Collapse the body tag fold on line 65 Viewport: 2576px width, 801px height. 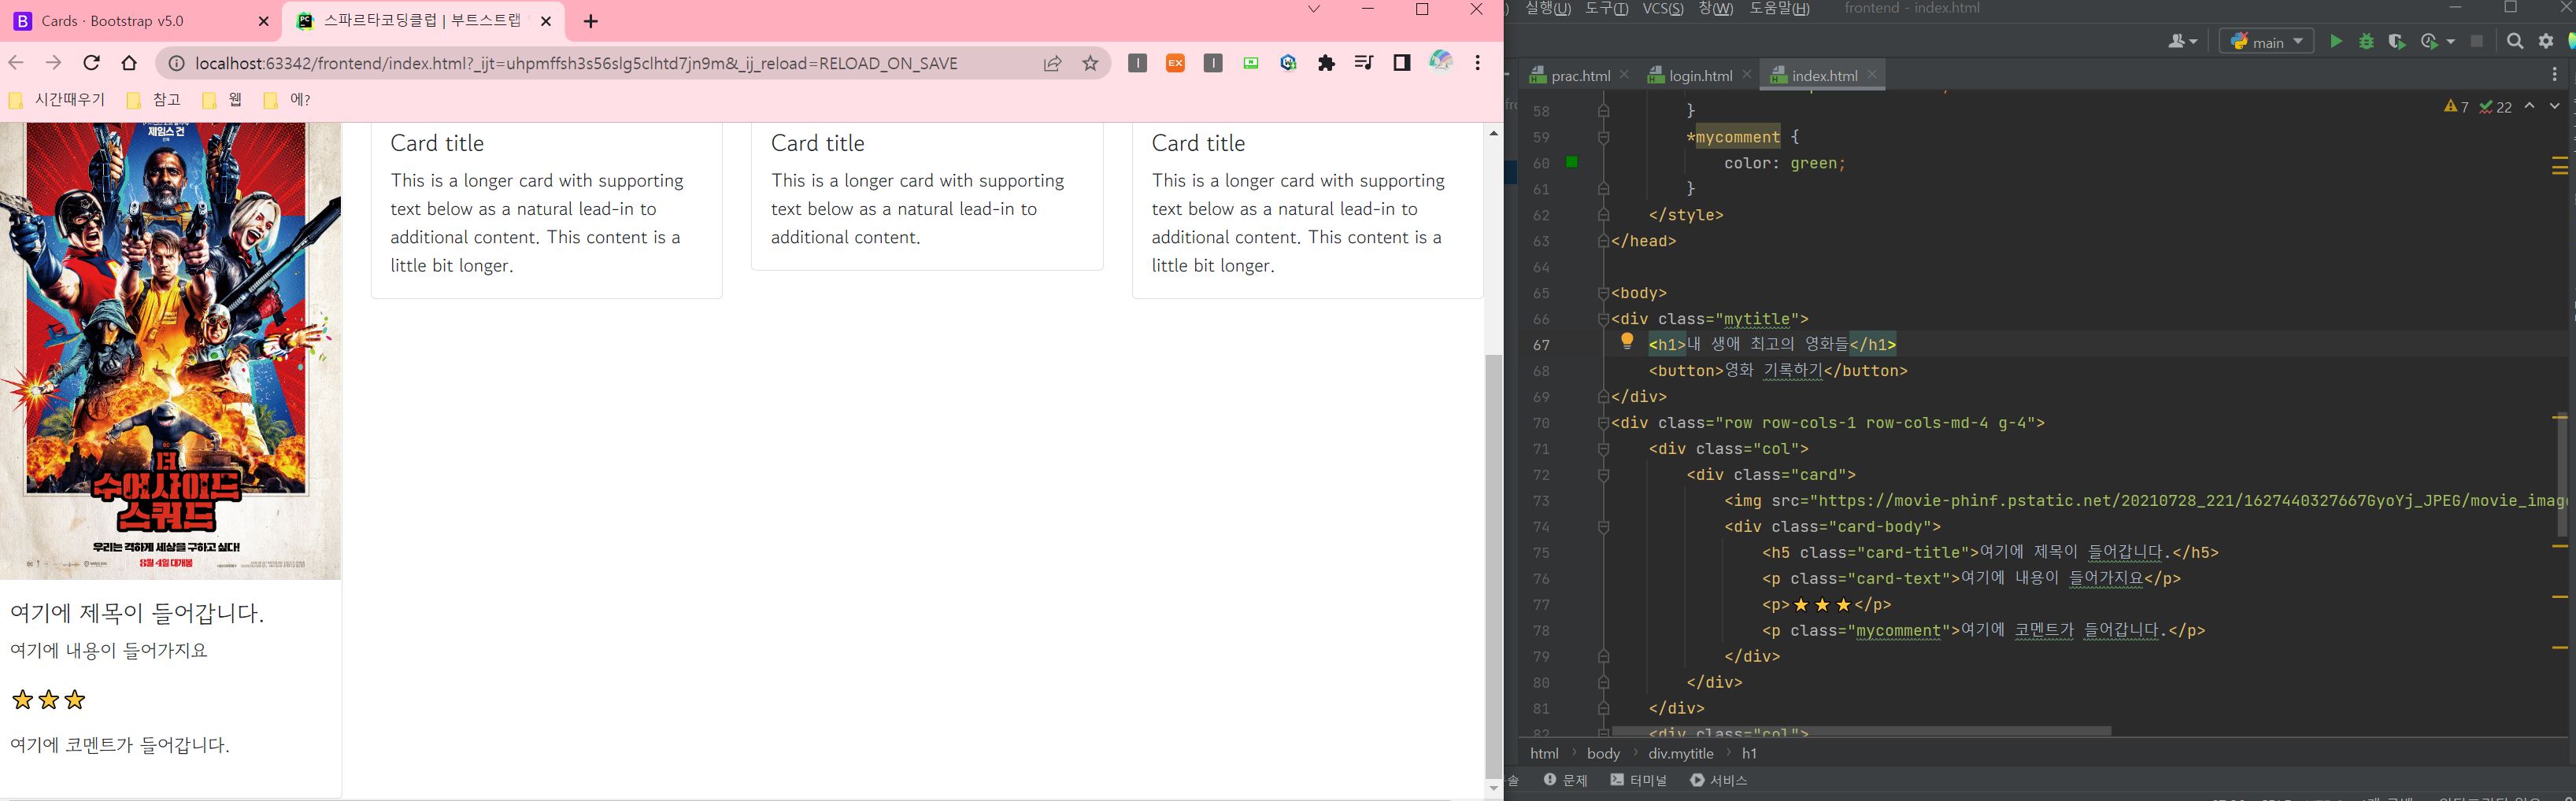[x=1604, y=293]
